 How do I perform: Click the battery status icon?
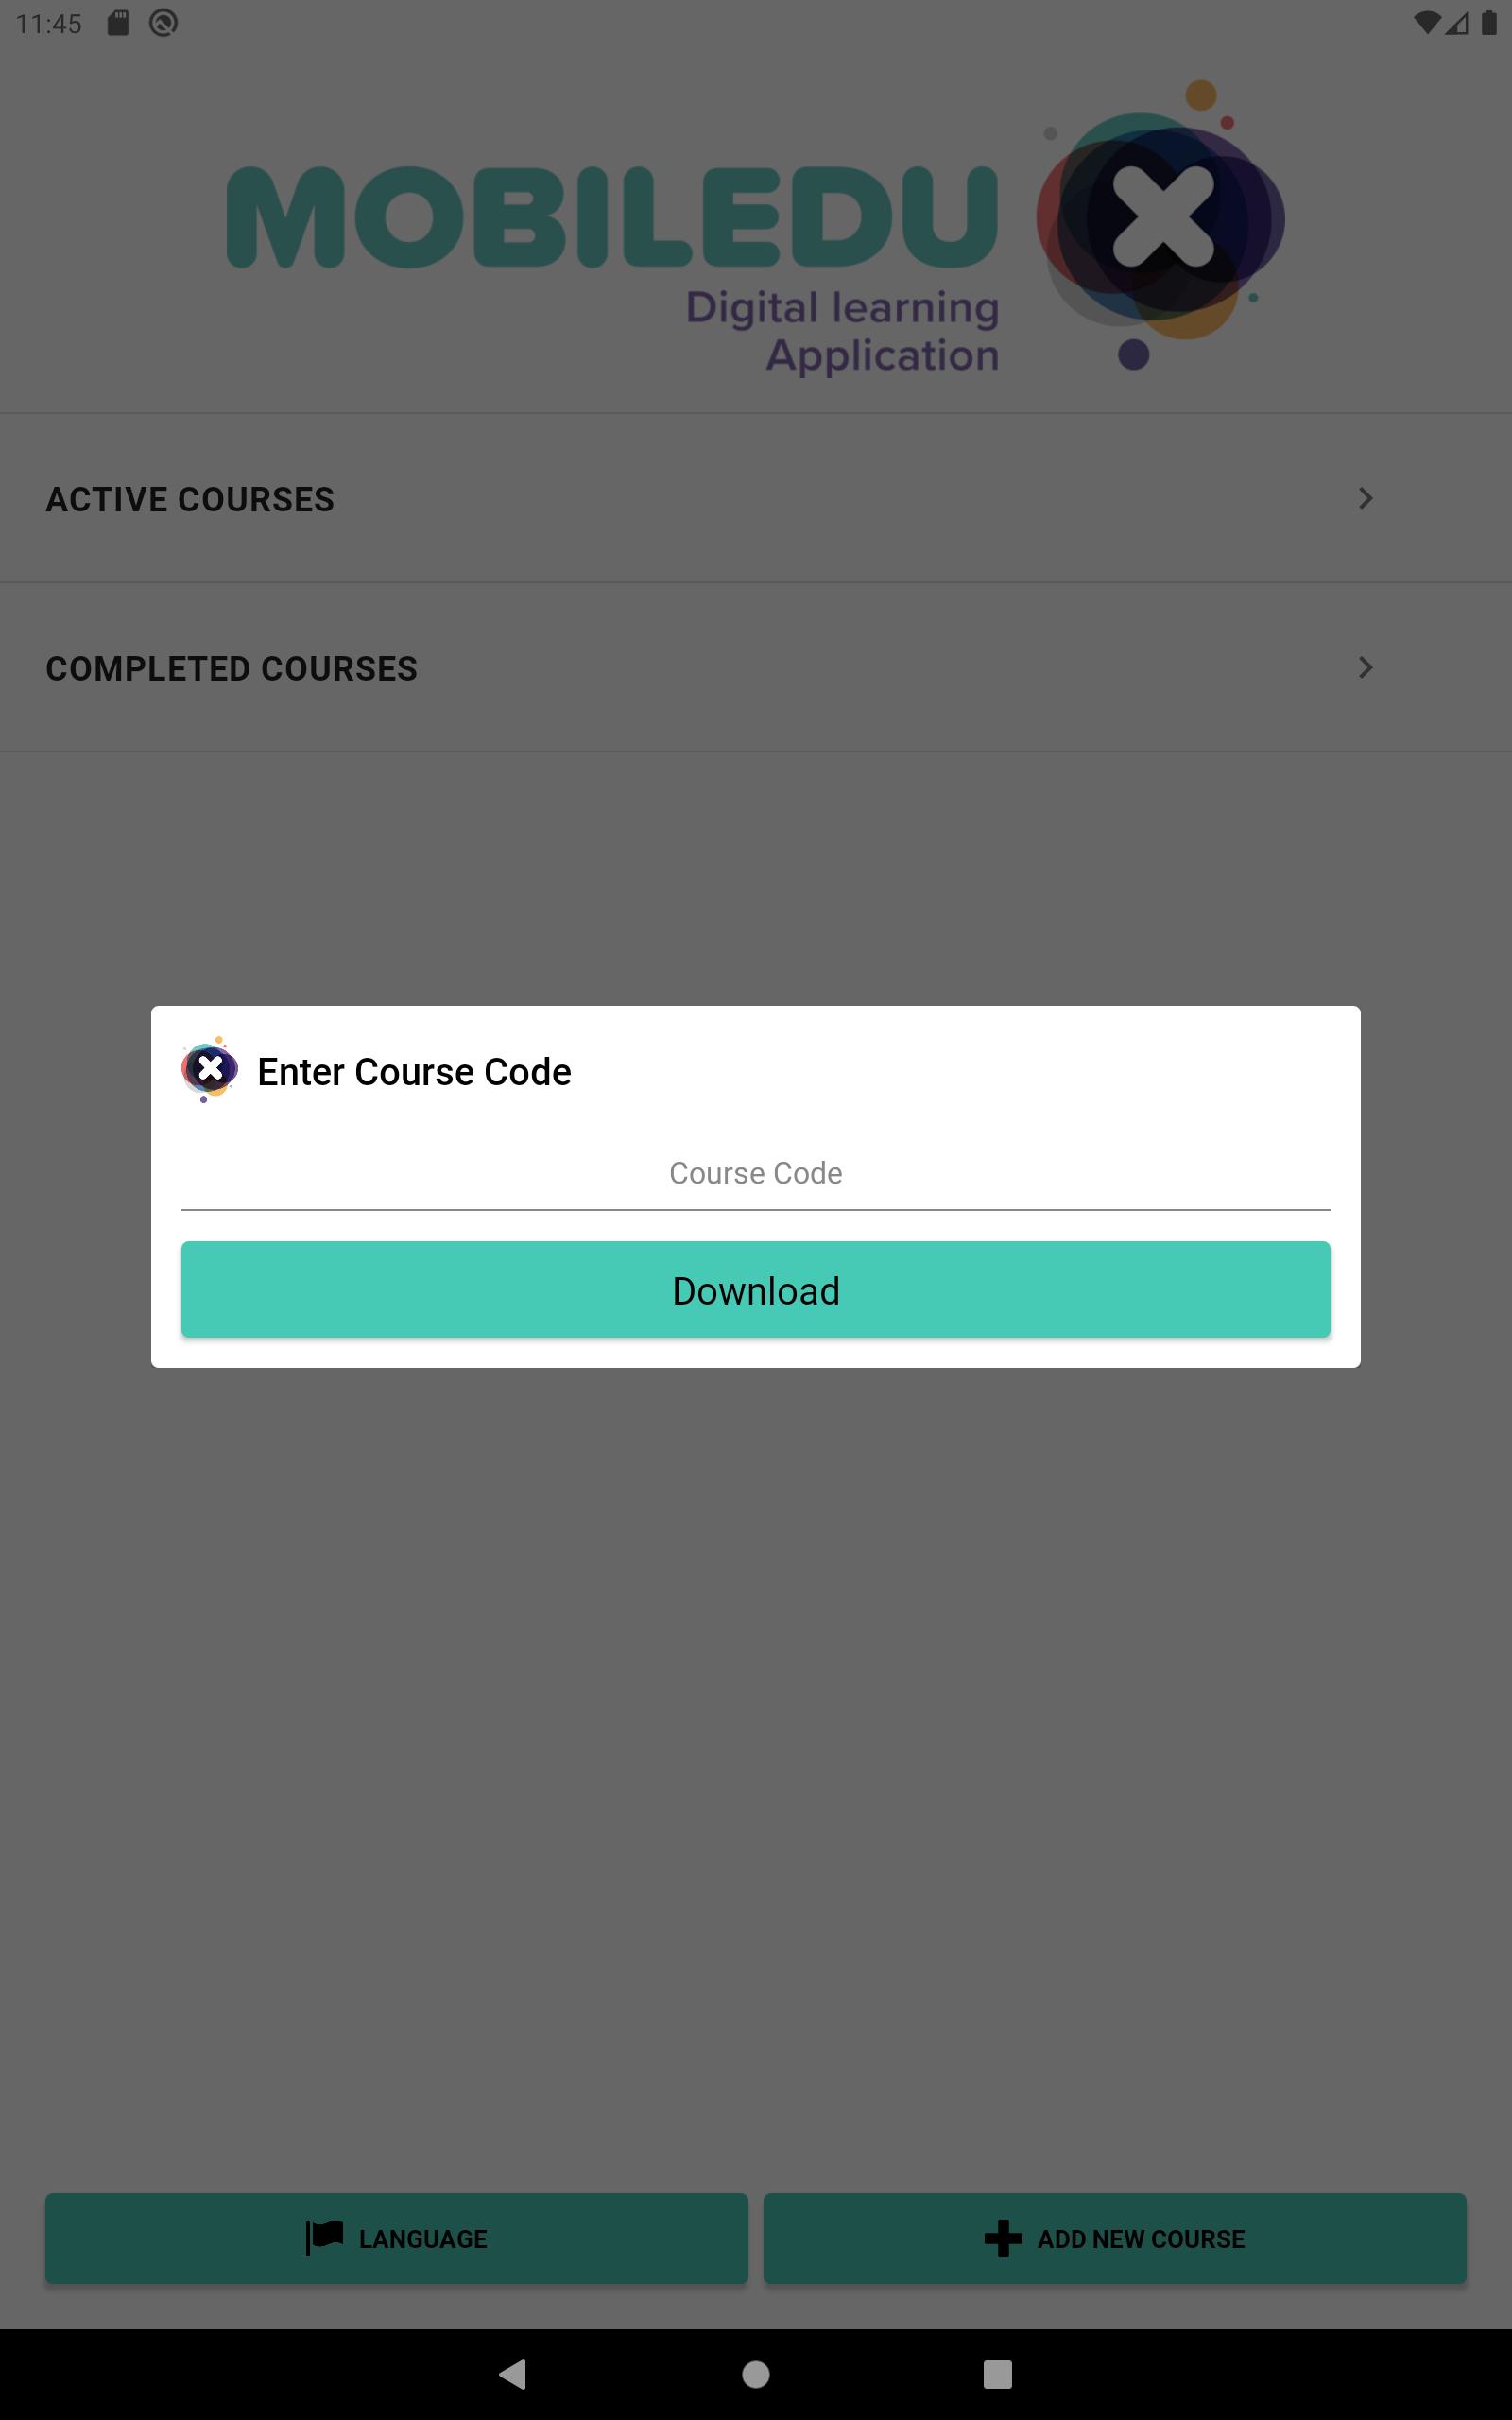(x=1489, y=22)
